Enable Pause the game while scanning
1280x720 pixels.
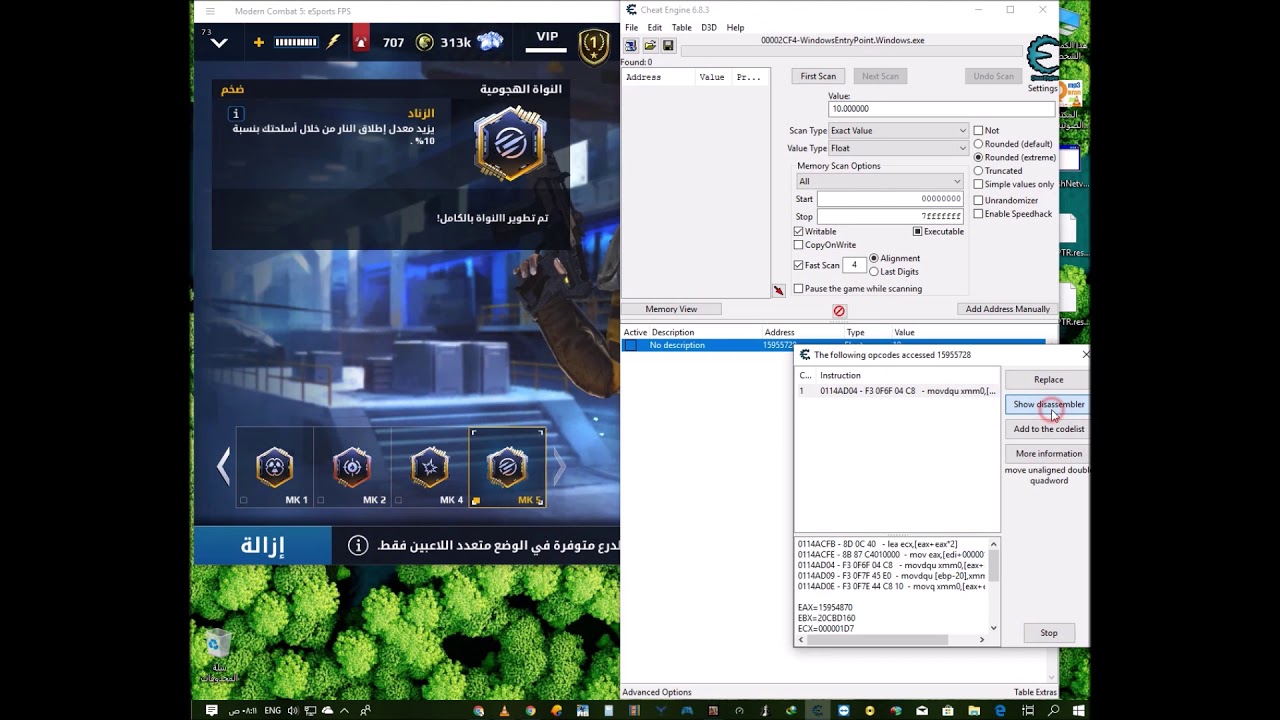tap(798, 289)
